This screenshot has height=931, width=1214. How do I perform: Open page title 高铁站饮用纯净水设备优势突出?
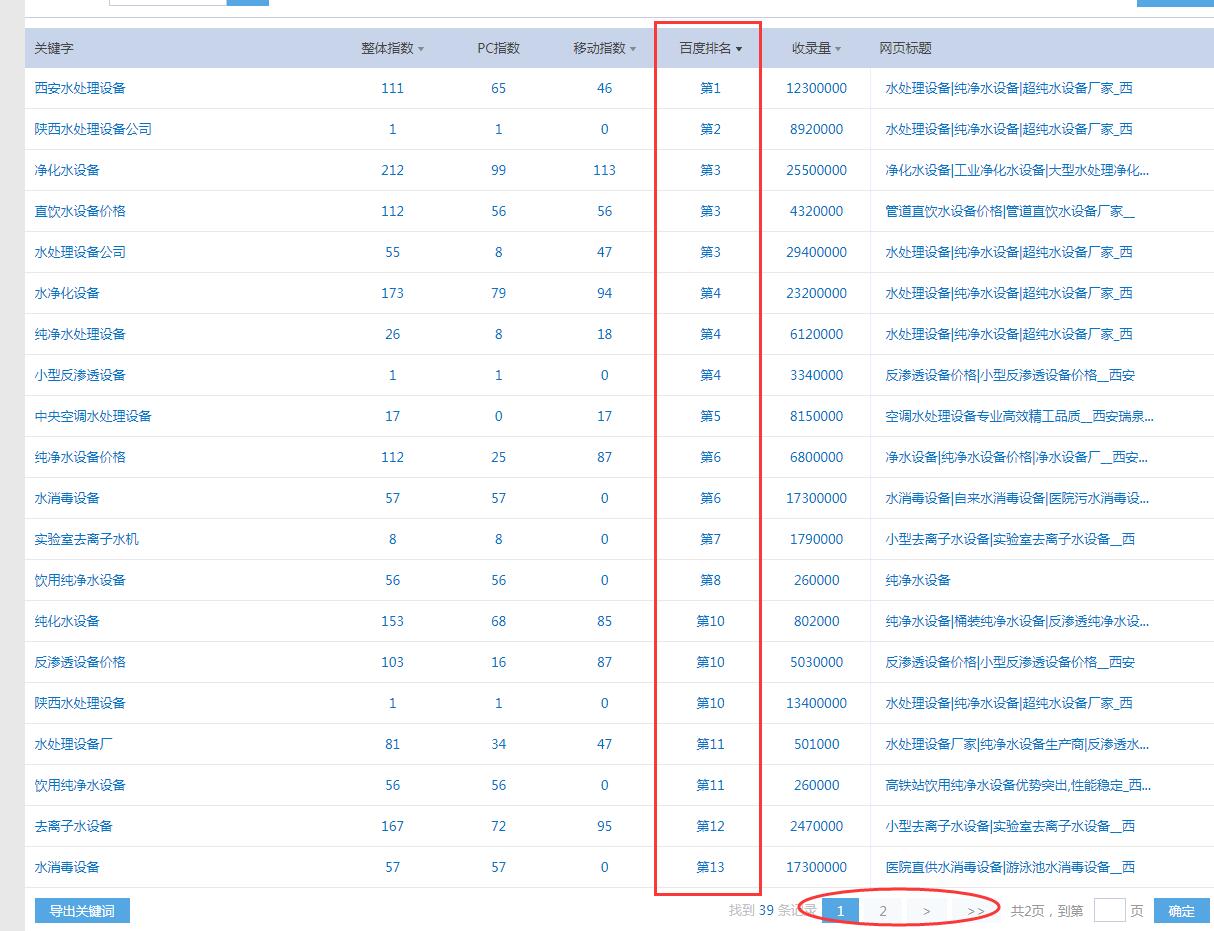click(1018, 785)
